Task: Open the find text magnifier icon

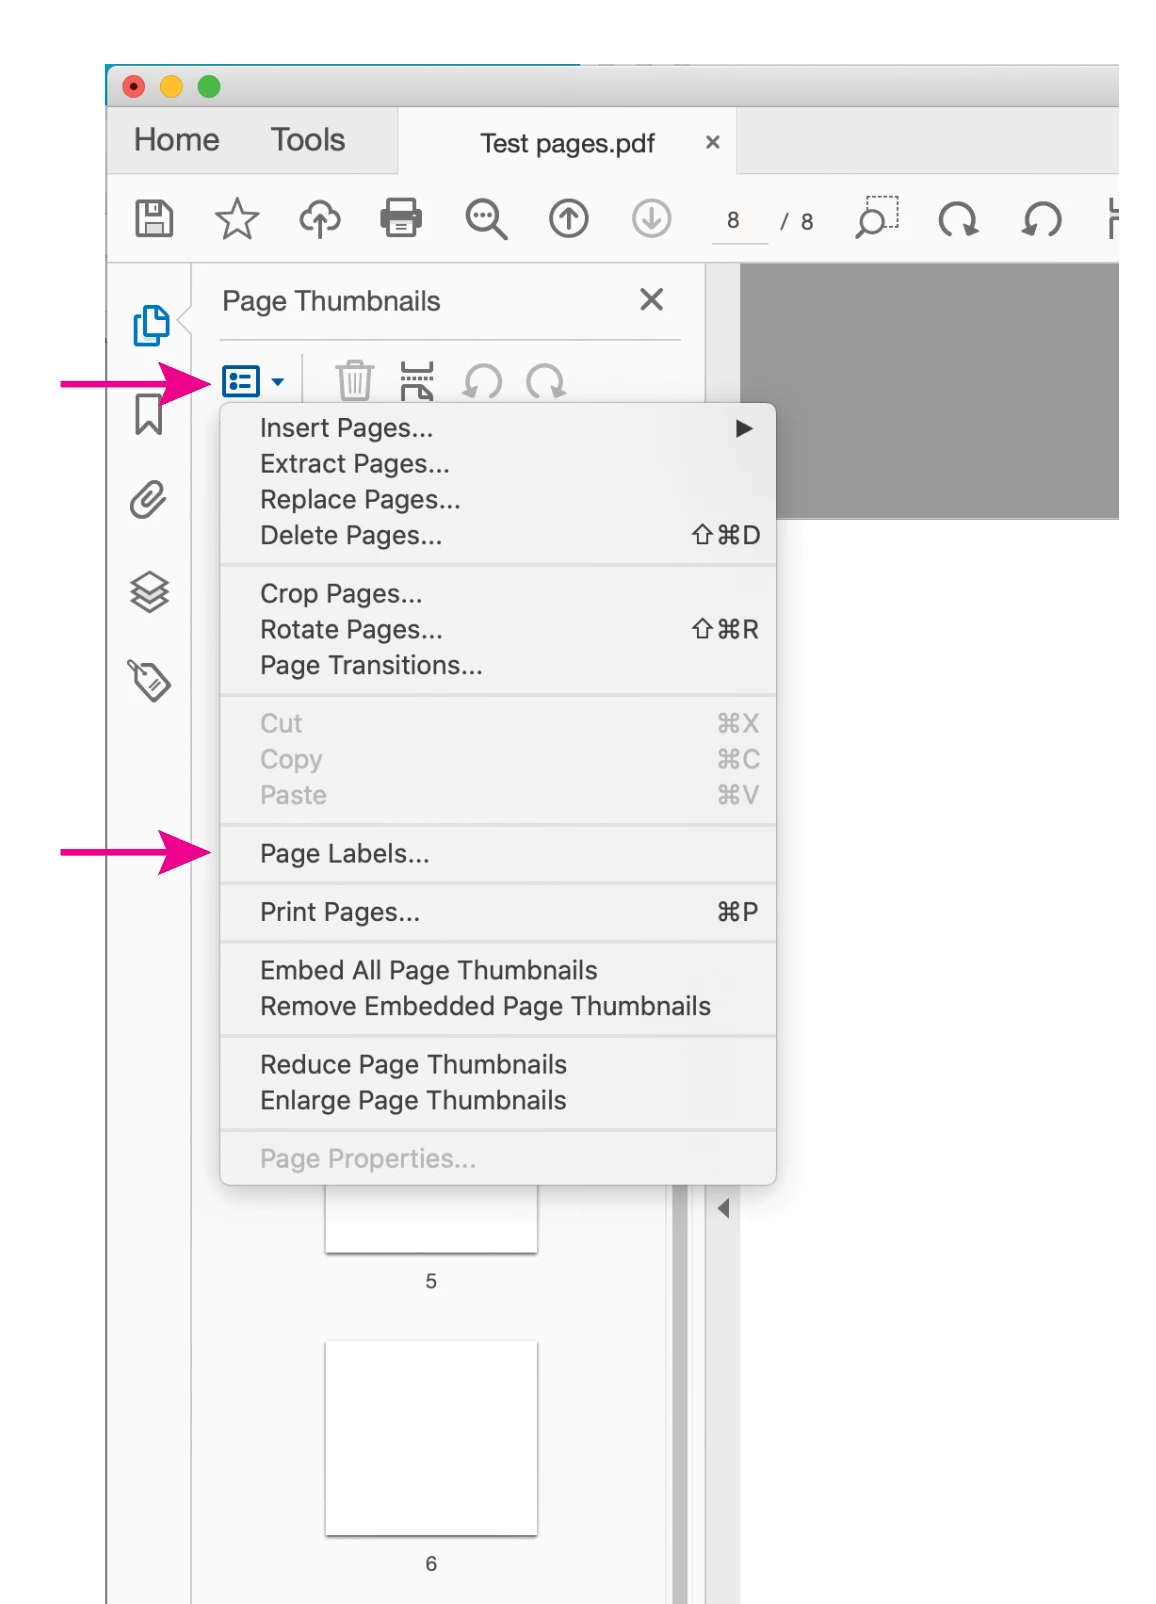Action: (486, 218)
